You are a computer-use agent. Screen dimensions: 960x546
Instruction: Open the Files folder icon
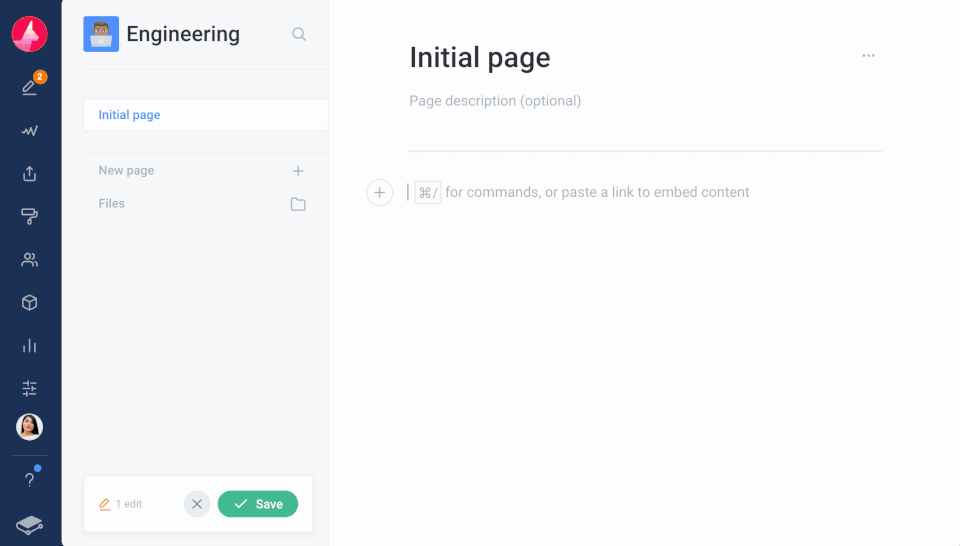point(298,204)
